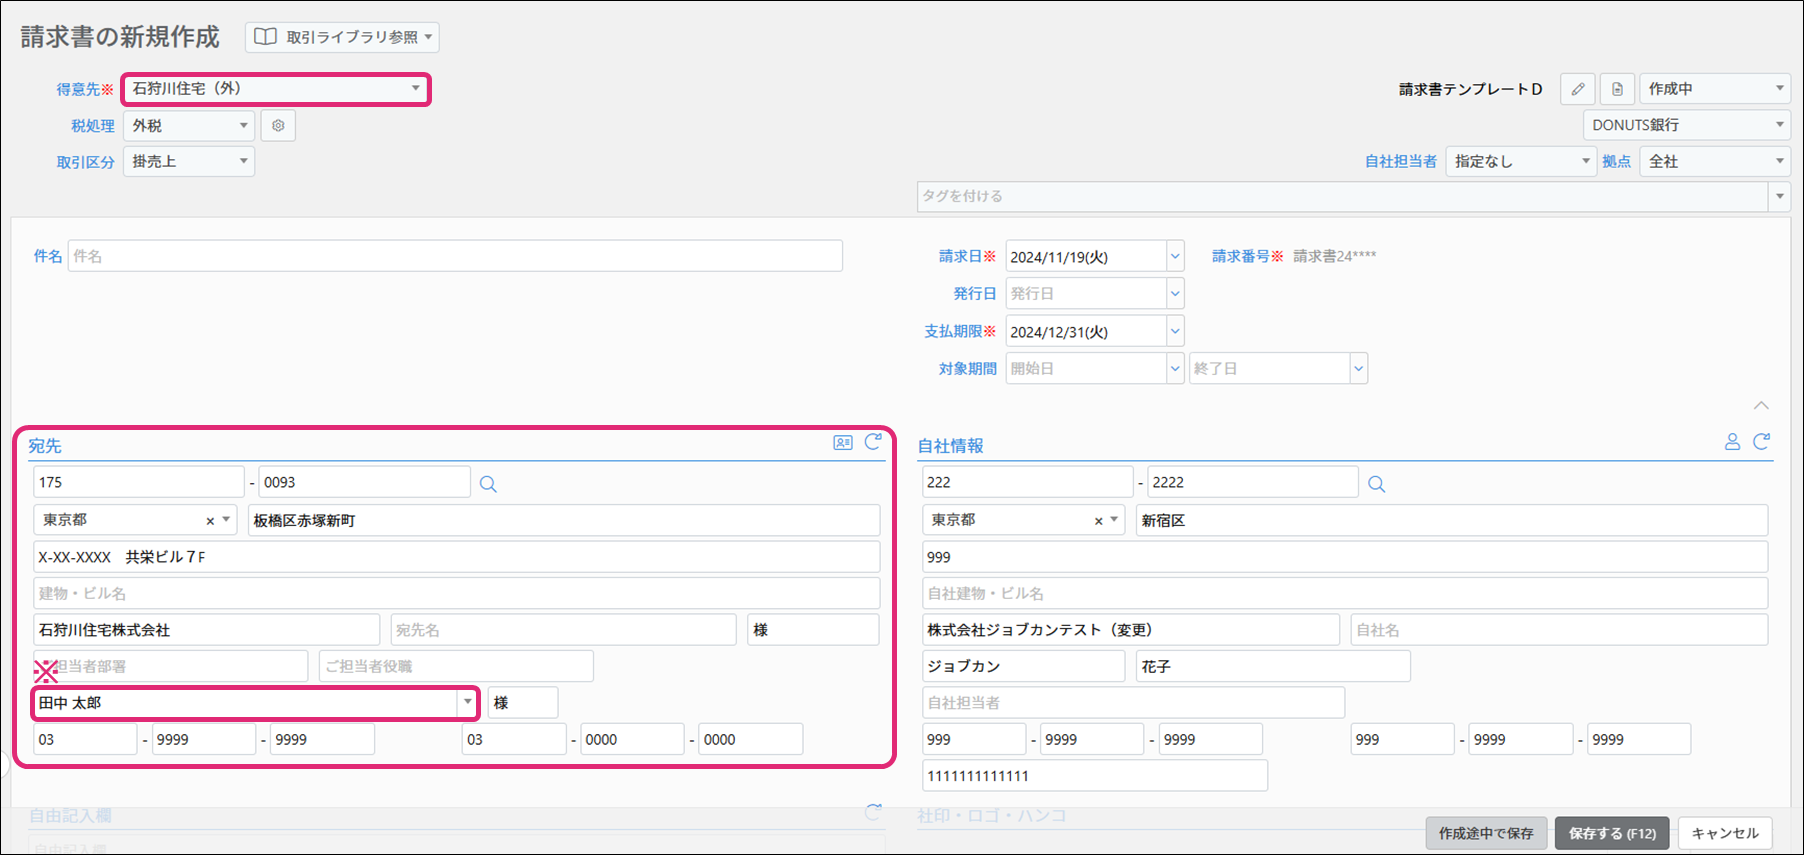Click the document preview icon beside template name

point(1617,89)
